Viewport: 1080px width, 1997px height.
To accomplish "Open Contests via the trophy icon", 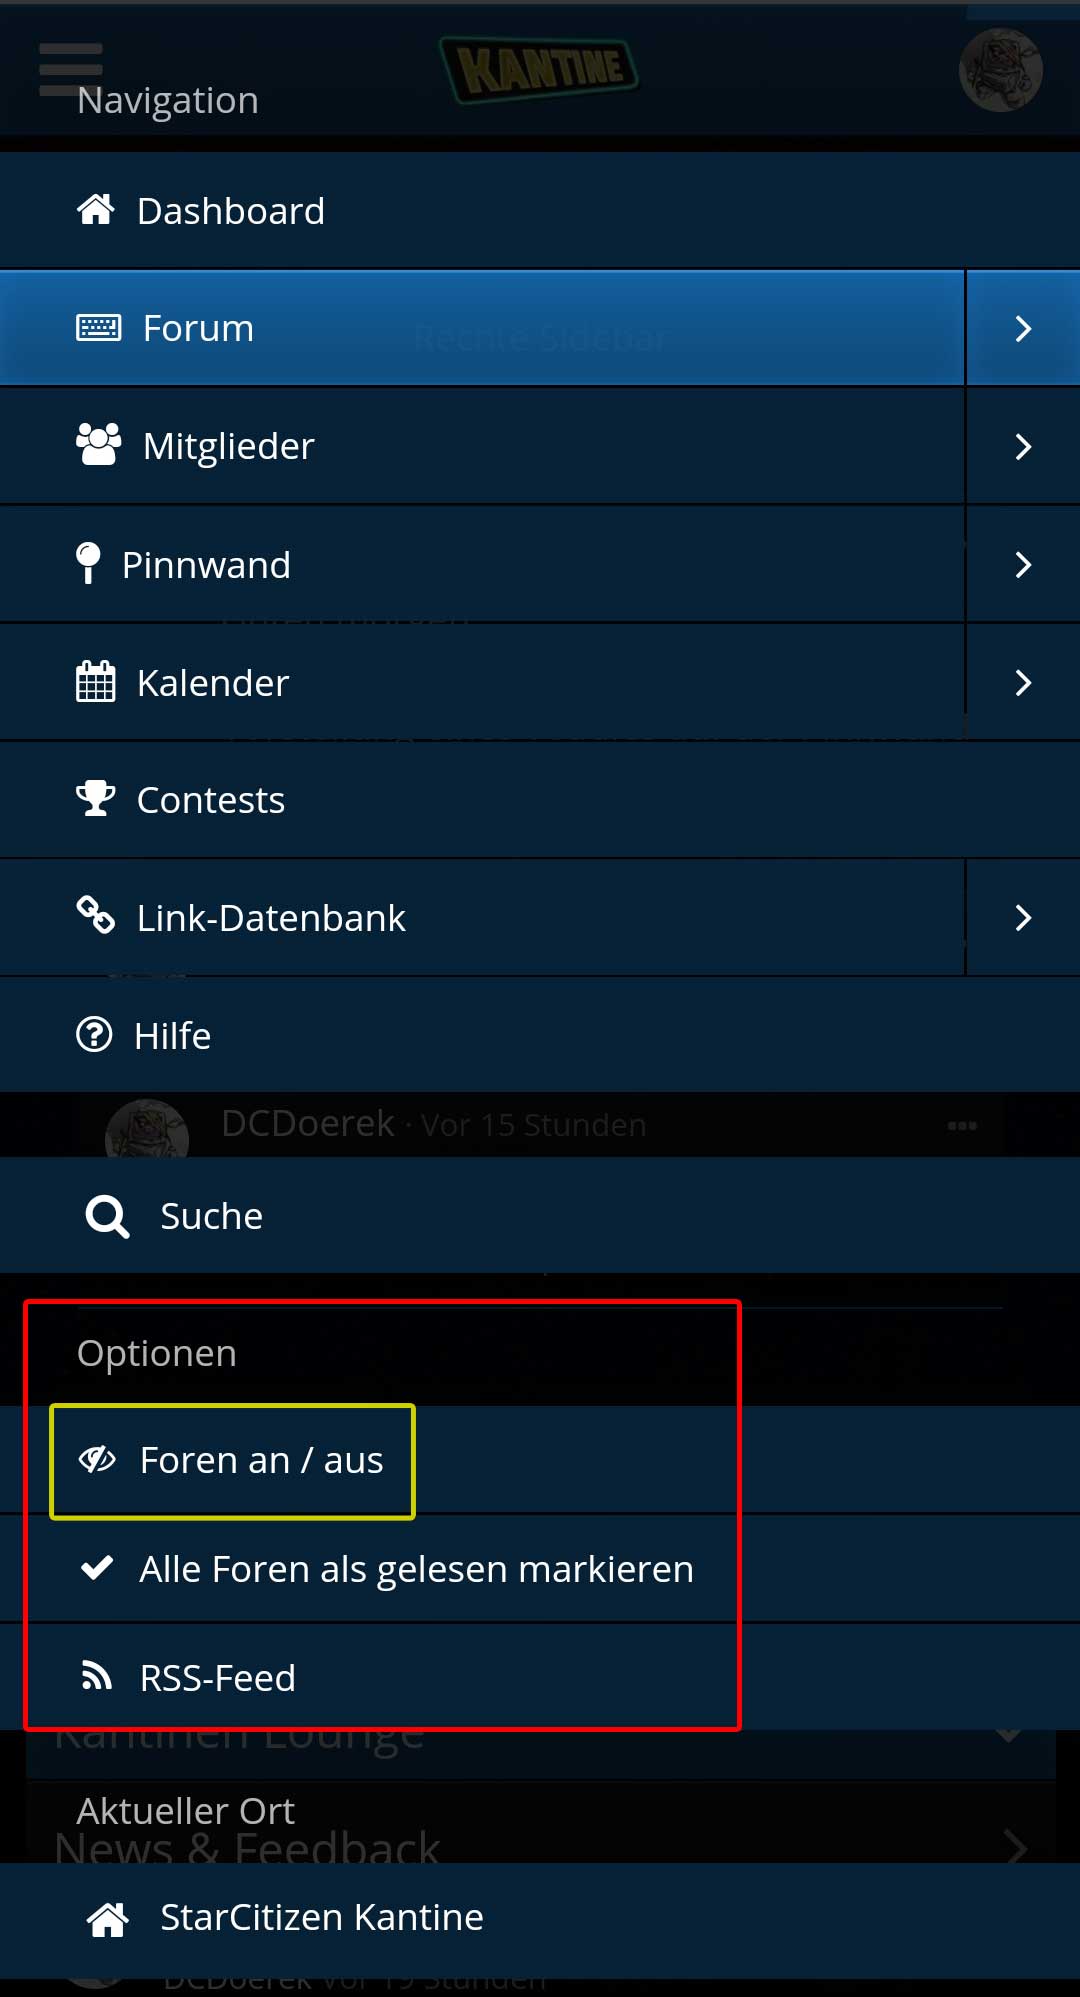I will (x=96, y=799).
